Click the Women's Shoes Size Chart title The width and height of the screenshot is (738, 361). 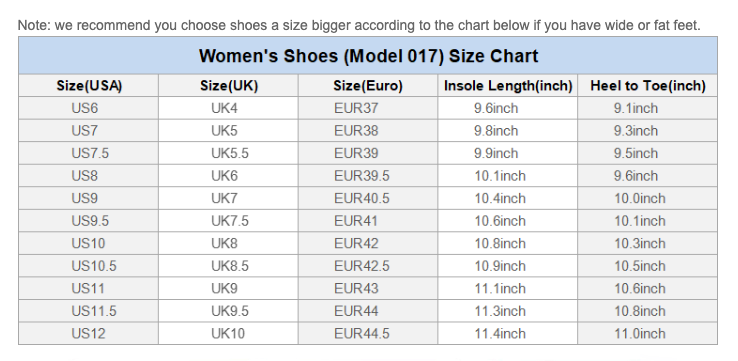coord(368,56)
